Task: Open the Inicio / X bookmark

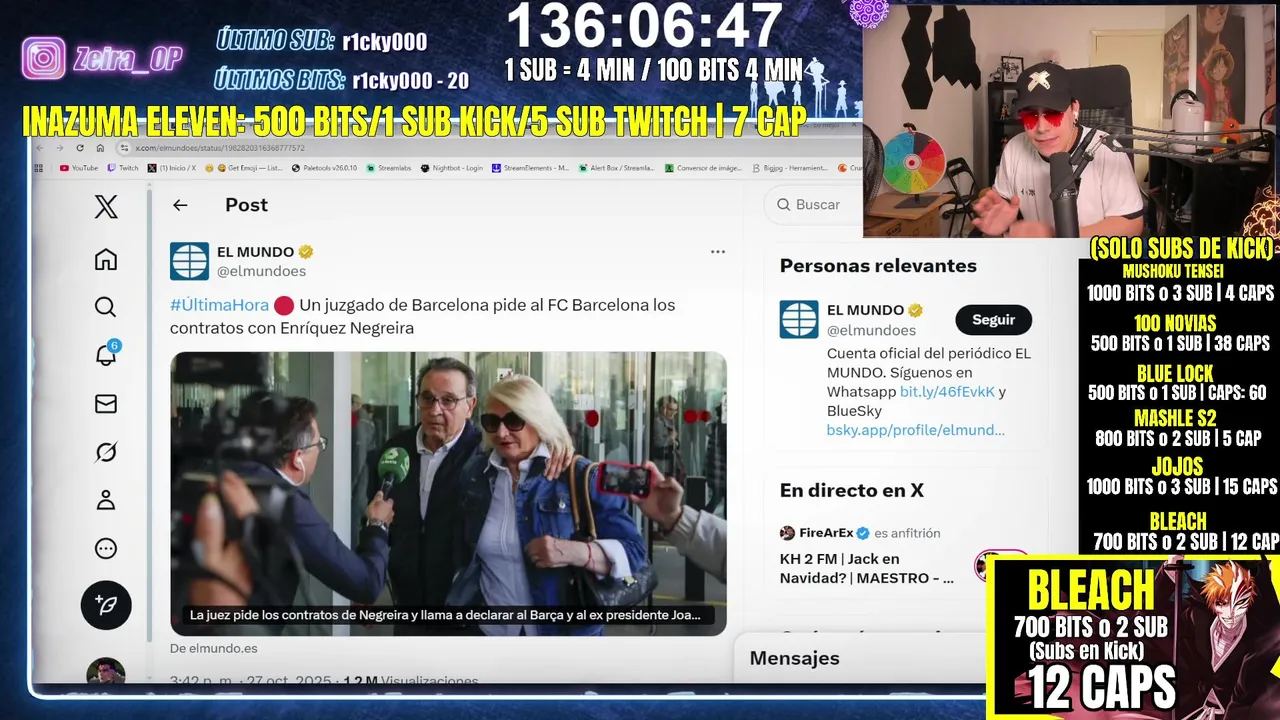Action: coord(172,168)
